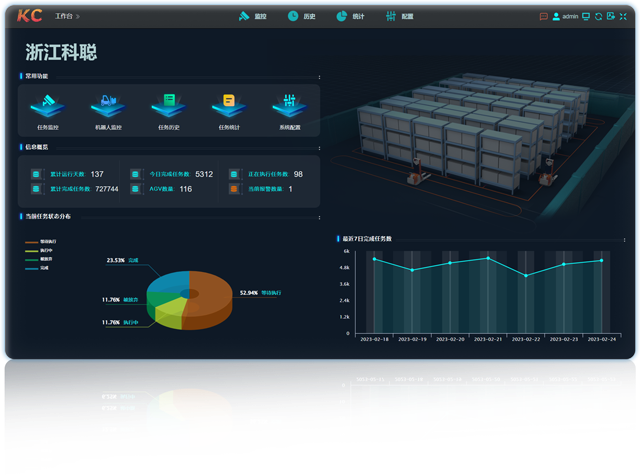Open the 任务统计 yellow shortcut icon

[229, 104]
